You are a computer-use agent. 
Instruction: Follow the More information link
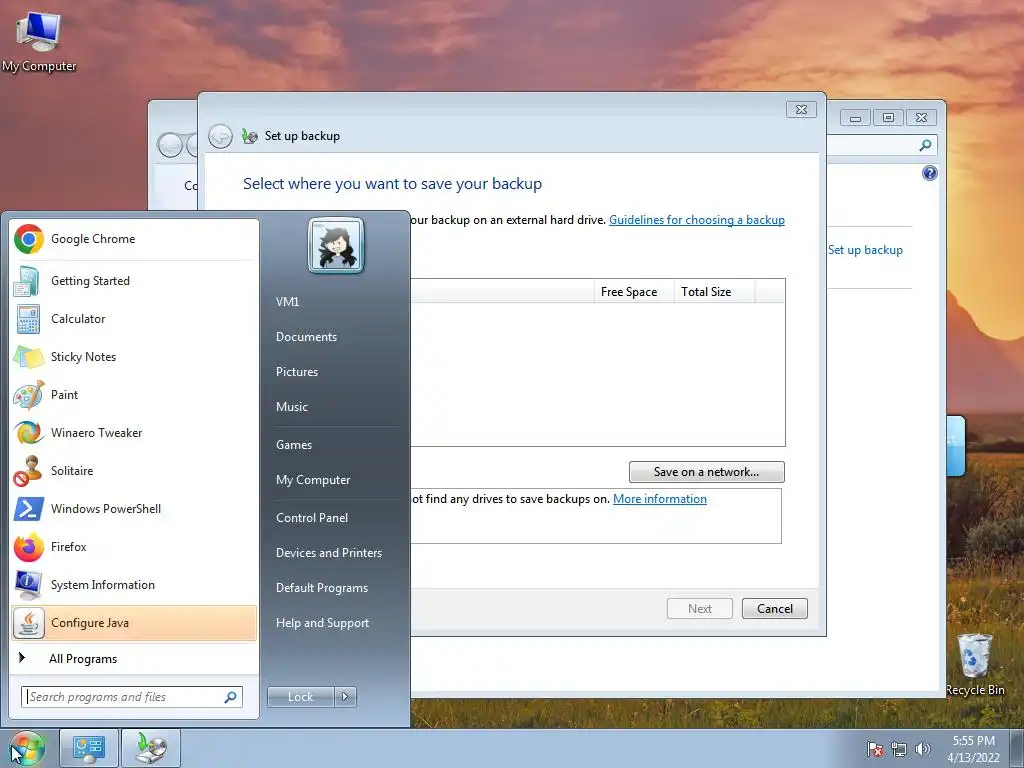pyautogui.click(x=660, y=499)
